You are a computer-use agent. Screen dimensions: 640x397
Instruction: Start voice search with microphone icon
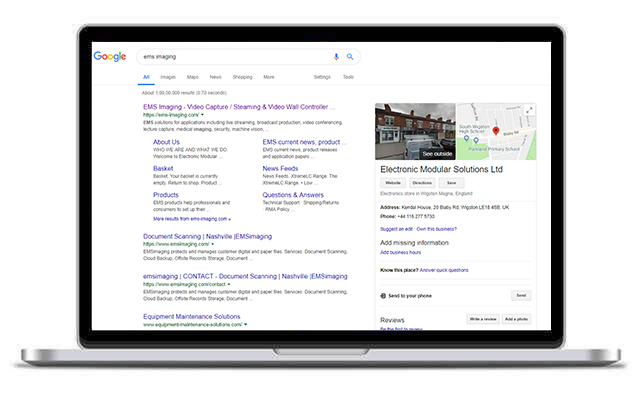pos(336,57)
